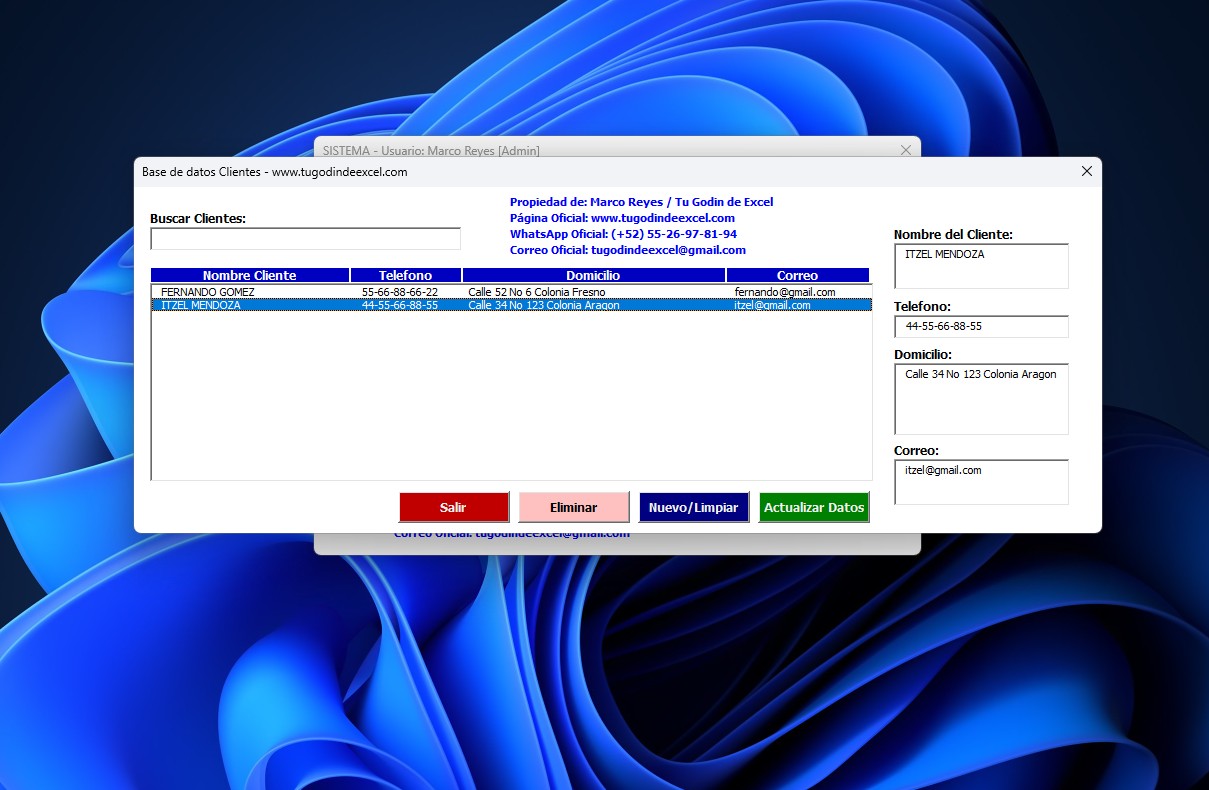Close the Base de datos Clientes dialog
This screenshot has height=790, width=1209.
pos(1087,171)
